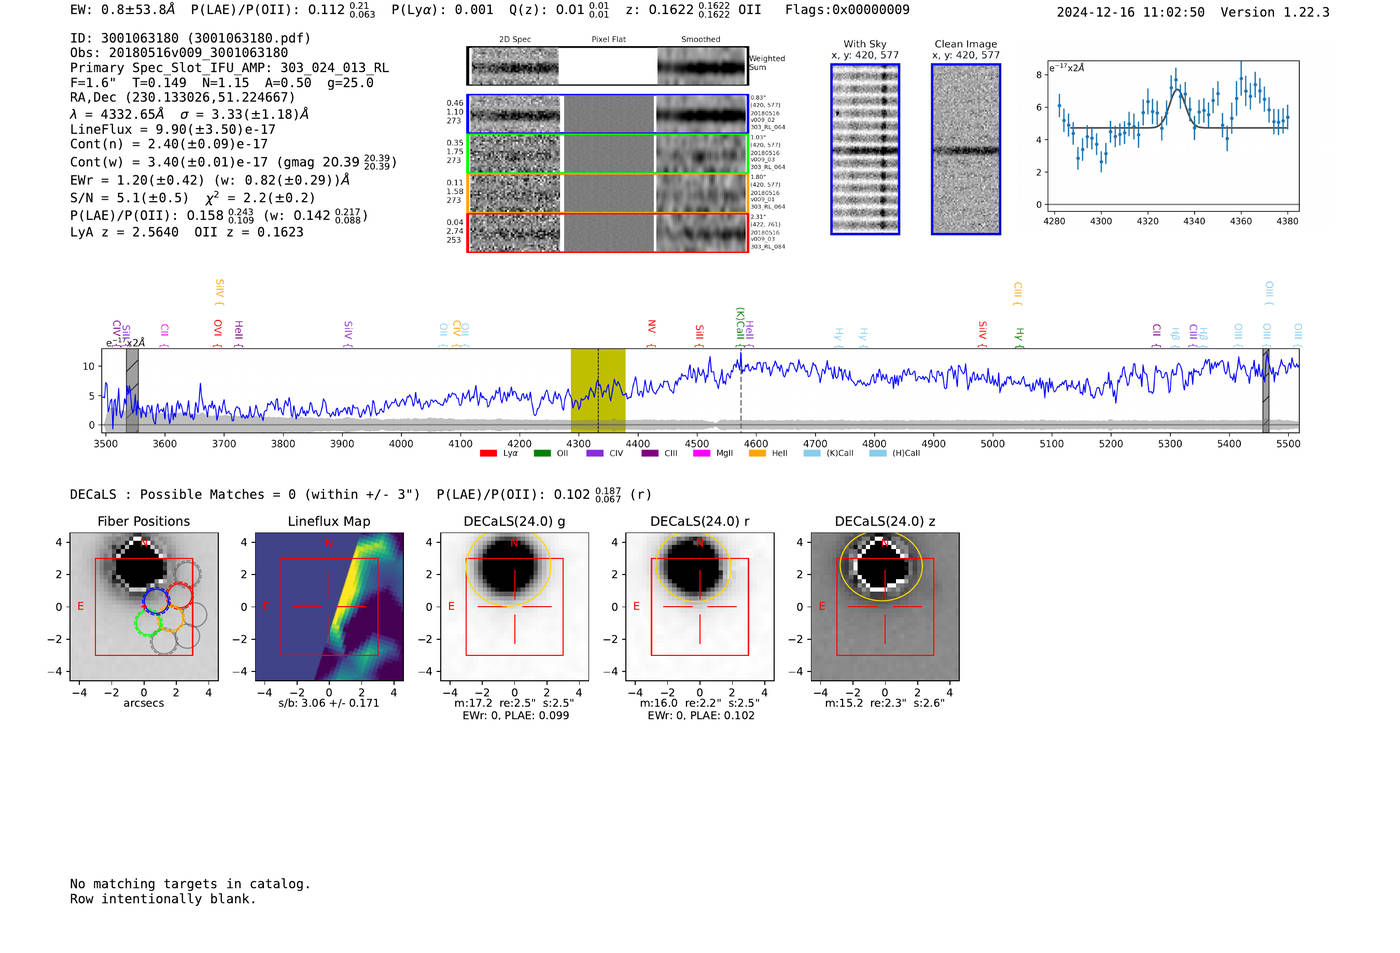Click the gray hatched region near 5460 Å

(1265, 390)
